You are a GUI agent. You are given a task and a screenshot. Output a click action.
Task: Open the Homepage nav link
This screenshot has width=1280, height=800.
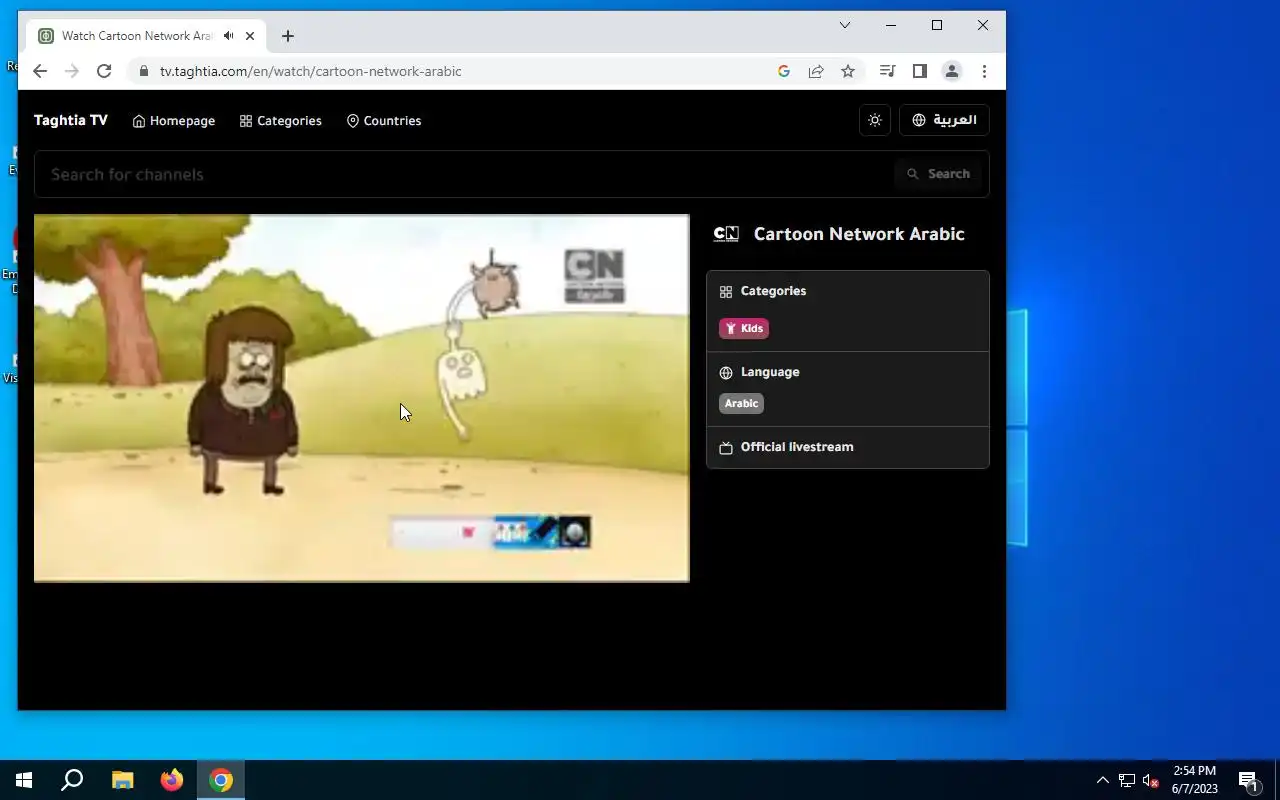173,121
